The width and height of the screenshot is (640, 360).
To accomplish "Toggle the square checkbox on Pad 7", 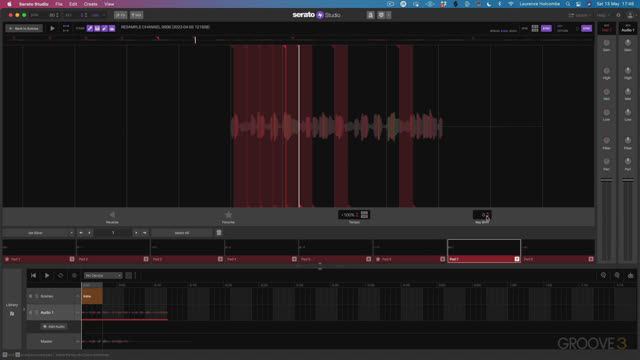I will tap(517, 259).
